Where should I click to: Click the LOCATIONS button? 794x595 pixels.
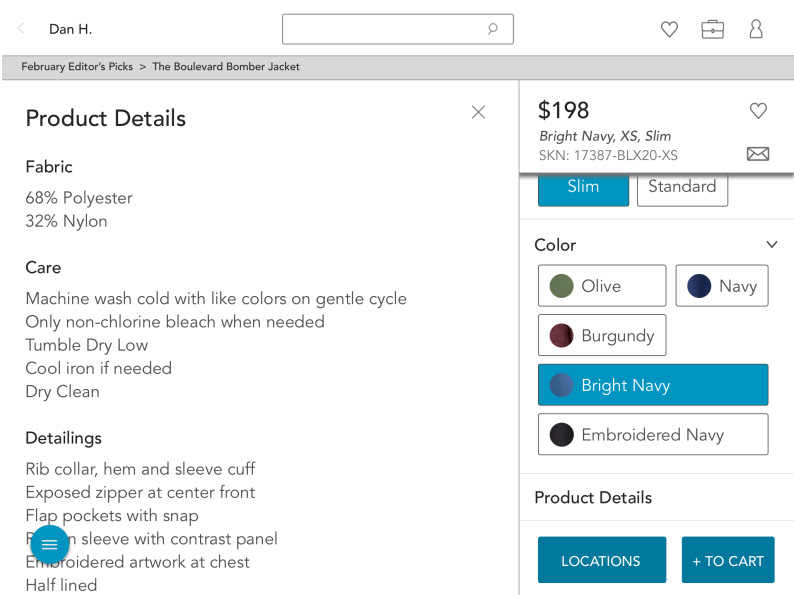pyautogui.click(x=602, y=560)
